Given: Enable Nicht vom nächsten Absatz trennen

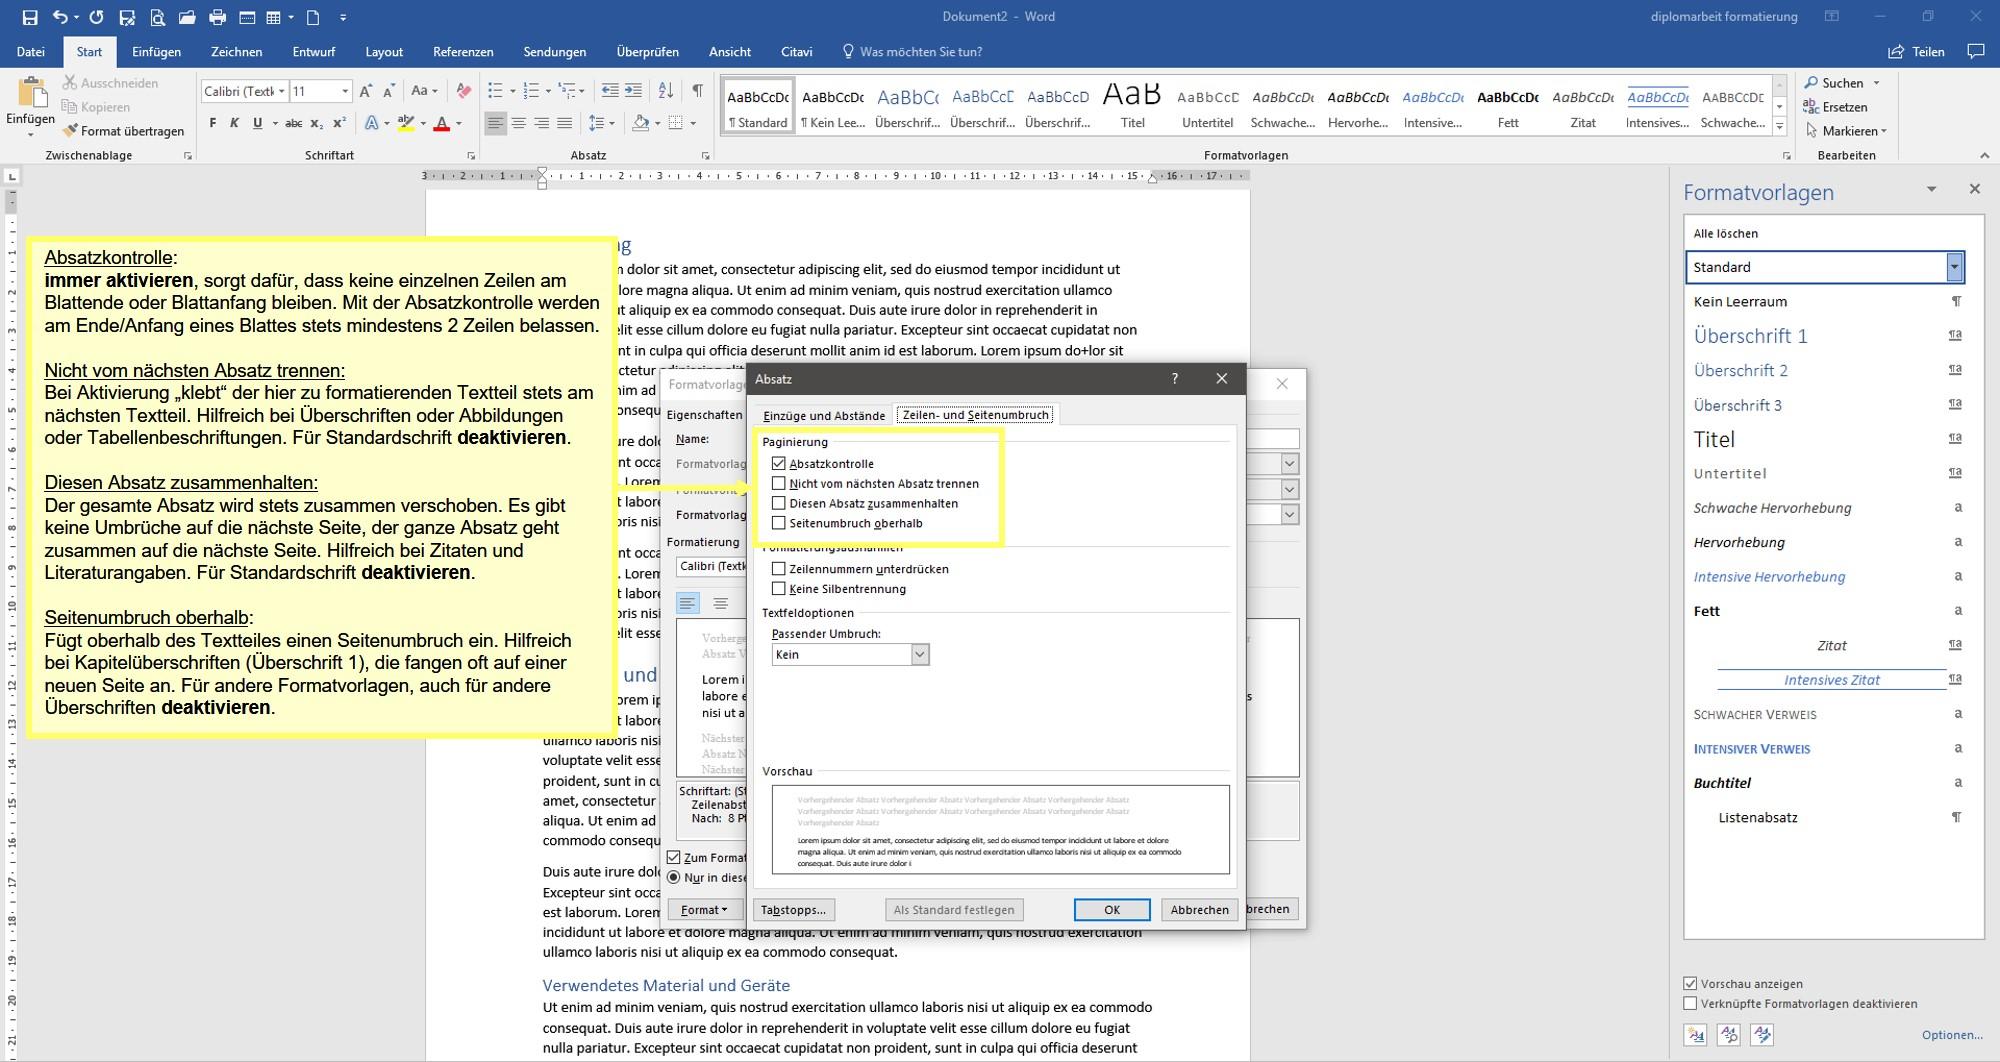Looking at the screenshot, I should 779,484.
